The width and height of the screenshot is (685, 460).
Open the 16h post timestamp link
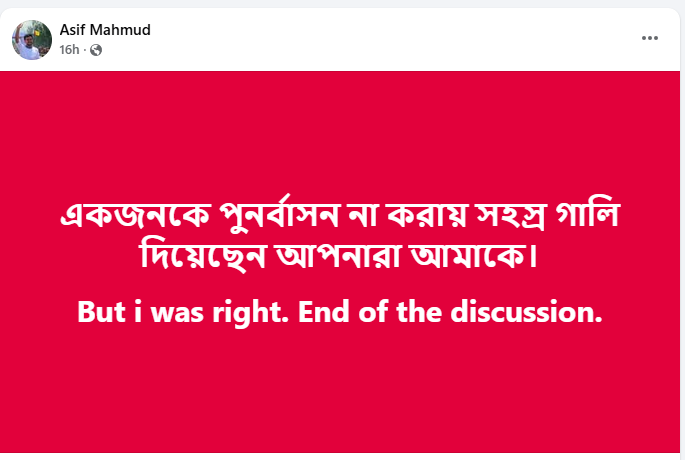coord(69,50)
